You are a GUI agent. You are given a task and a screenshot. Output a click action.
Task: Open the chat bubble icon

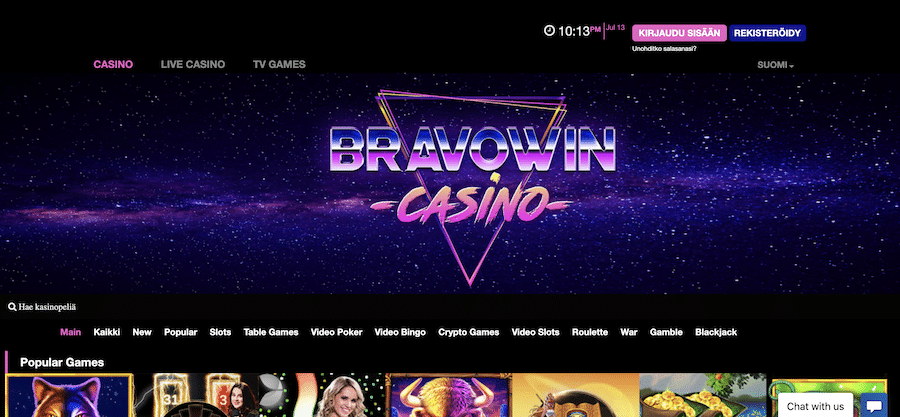click(874, 406)
